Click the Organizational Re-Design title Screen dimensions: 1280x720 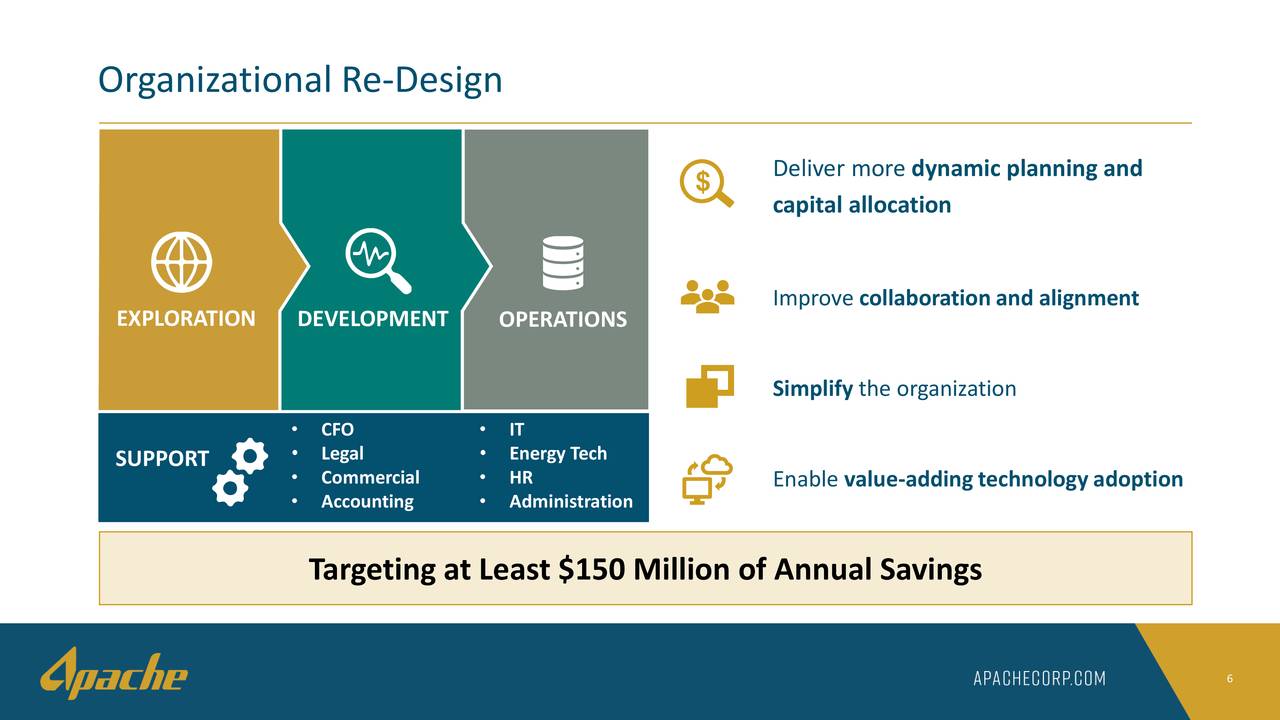coord(299,80)
